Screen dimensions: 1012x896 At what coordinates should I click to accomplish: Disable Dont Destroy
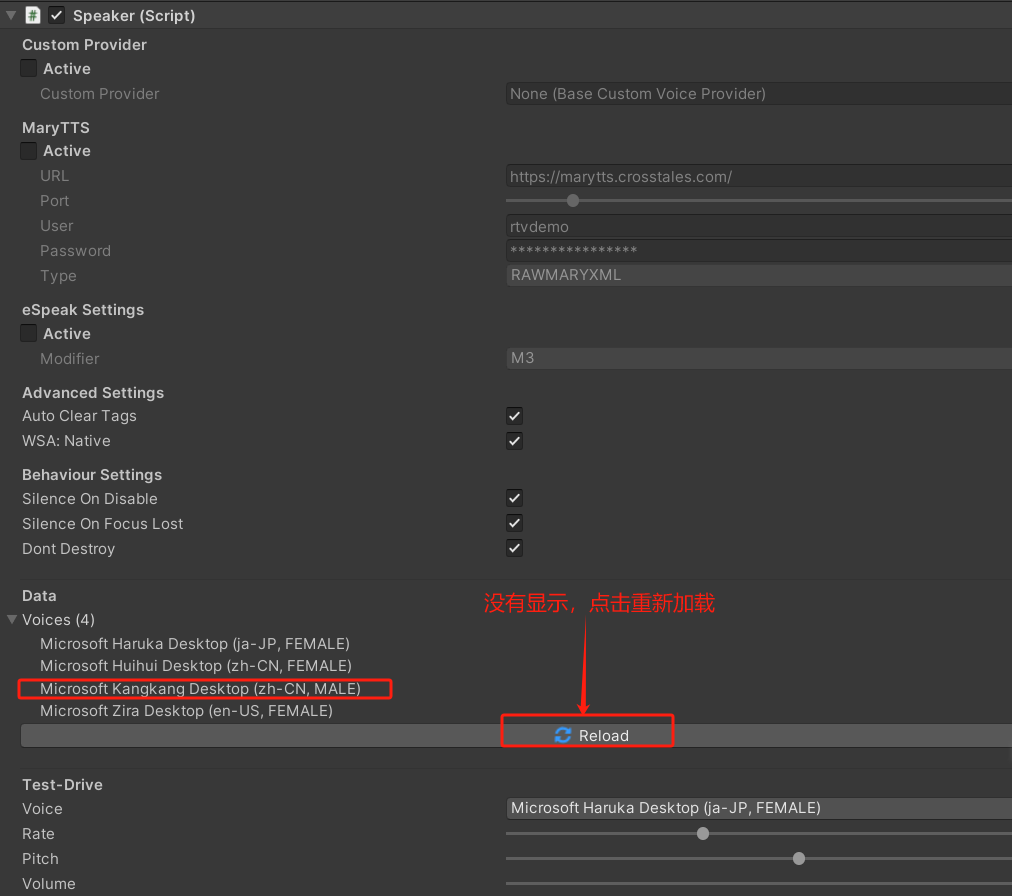coord(513,548)
